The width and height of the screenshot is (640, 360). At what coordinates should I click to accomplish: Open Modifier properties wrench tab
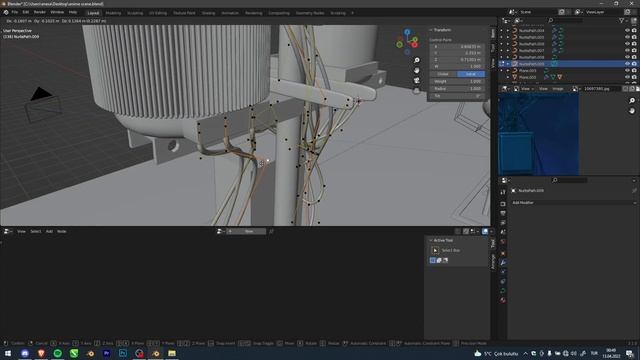(x=503, y=262)
